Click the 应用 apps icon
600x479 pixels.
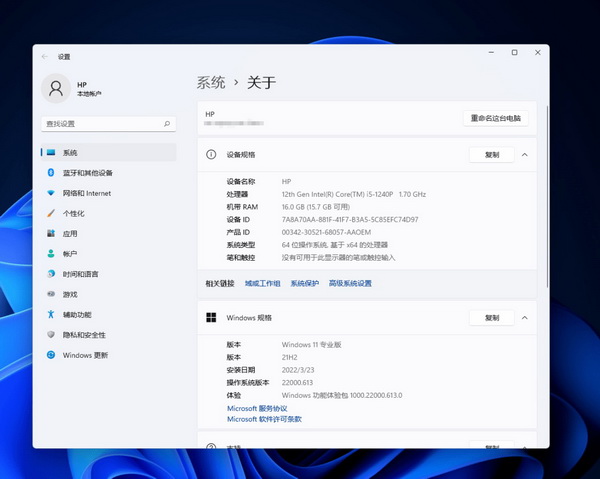pyautogui.click(x=51, y=233)
